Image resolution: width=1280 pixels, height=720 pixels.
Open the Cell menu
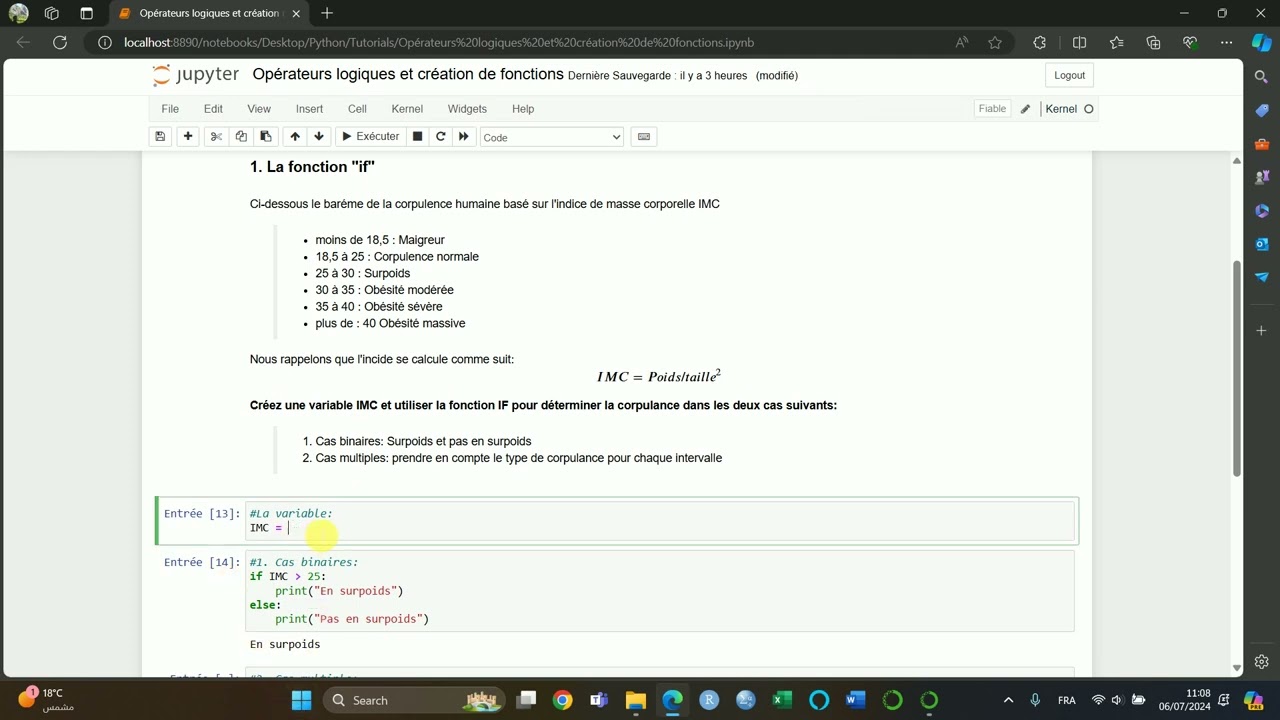point(357,109)
